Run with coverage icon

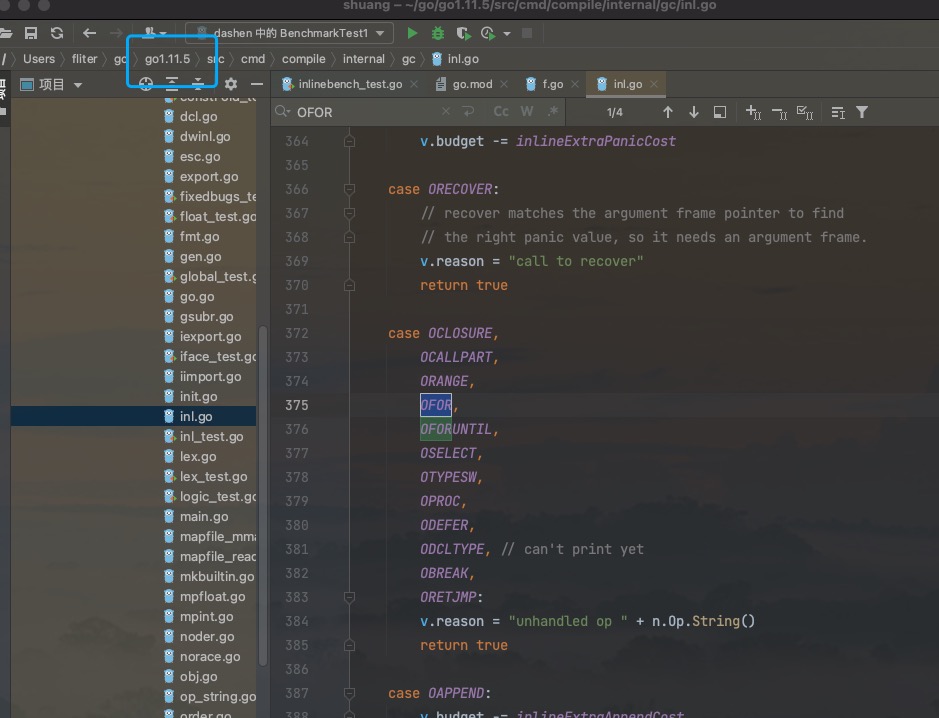point(462,33)
